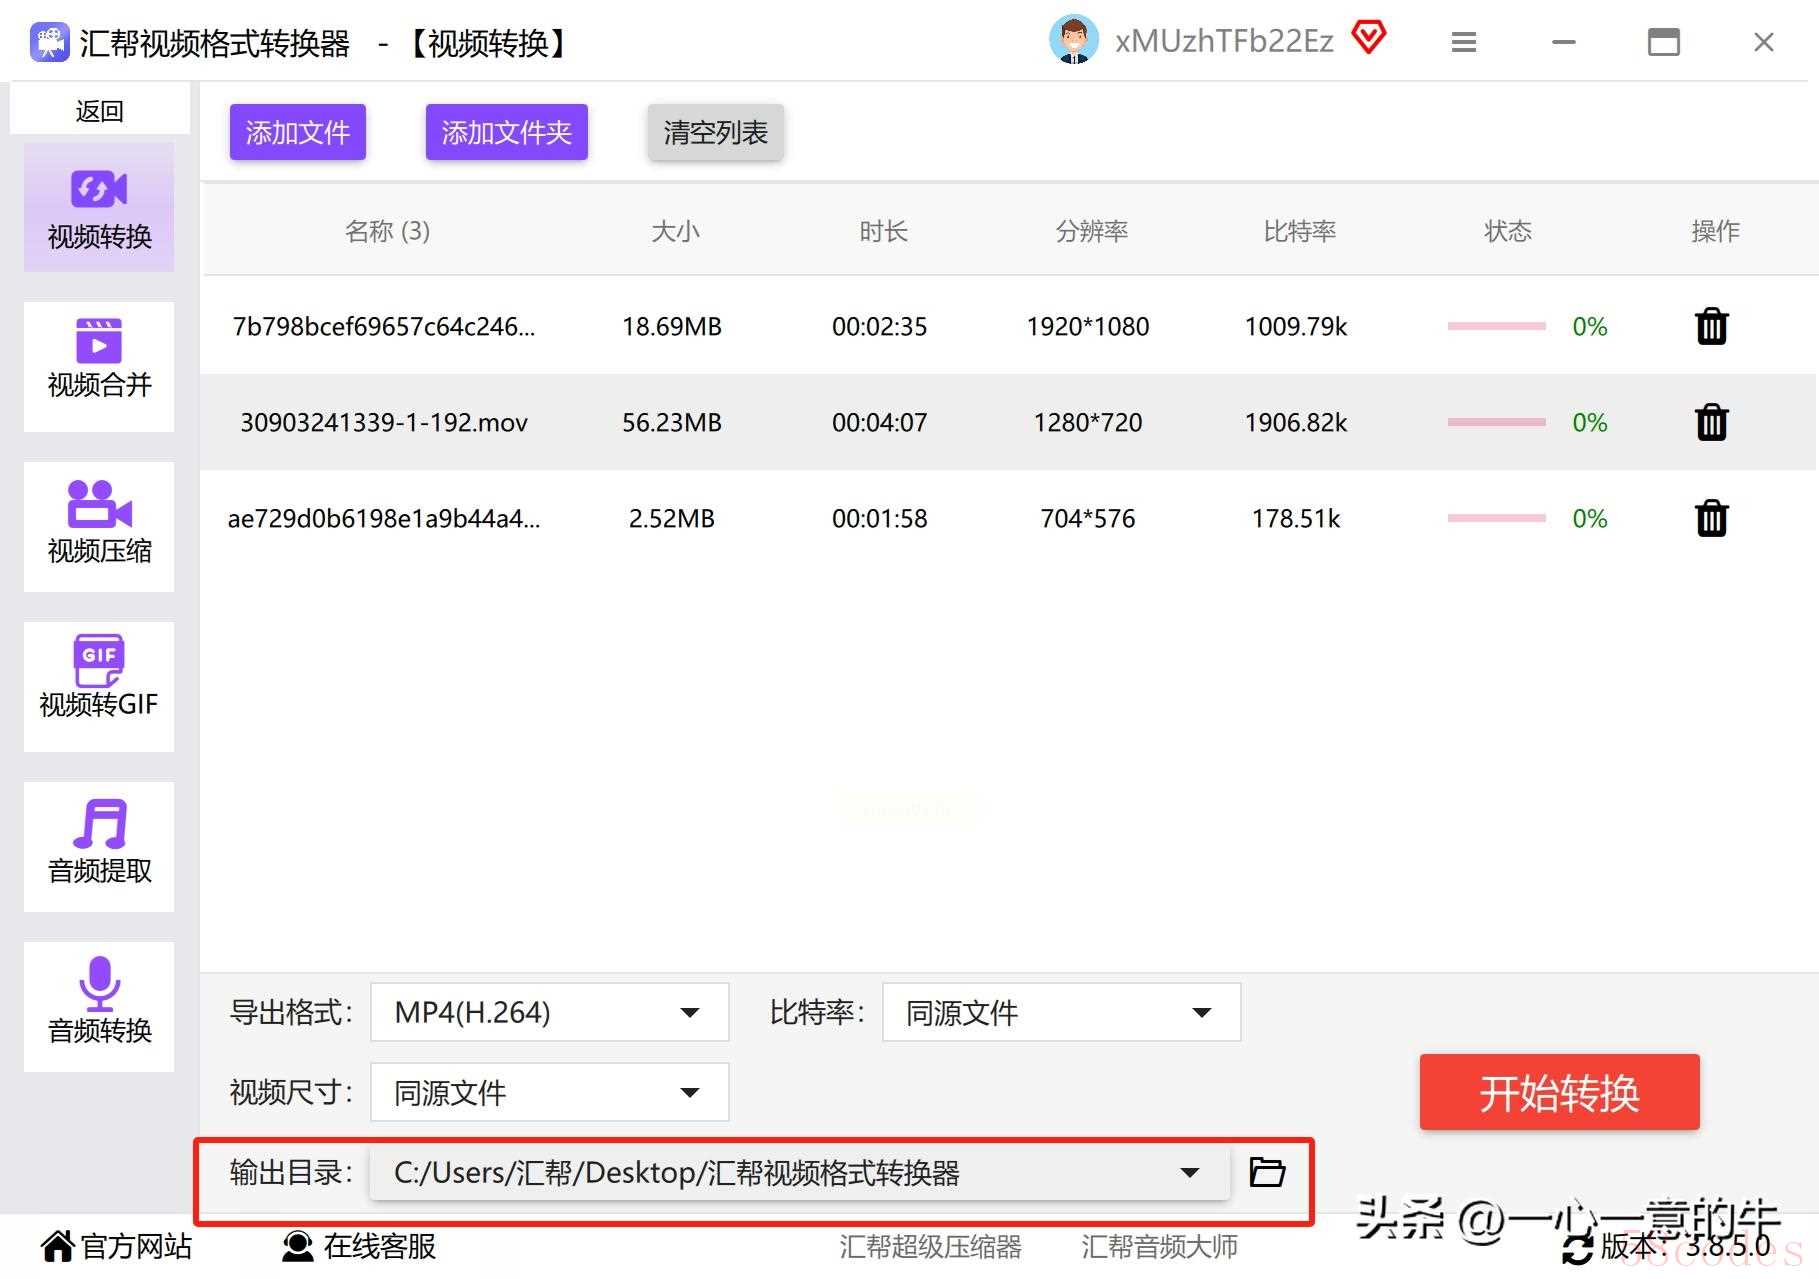Click the 704*576 resolution cell
Viewport: 1819px width, 1279px height.
1088,519
